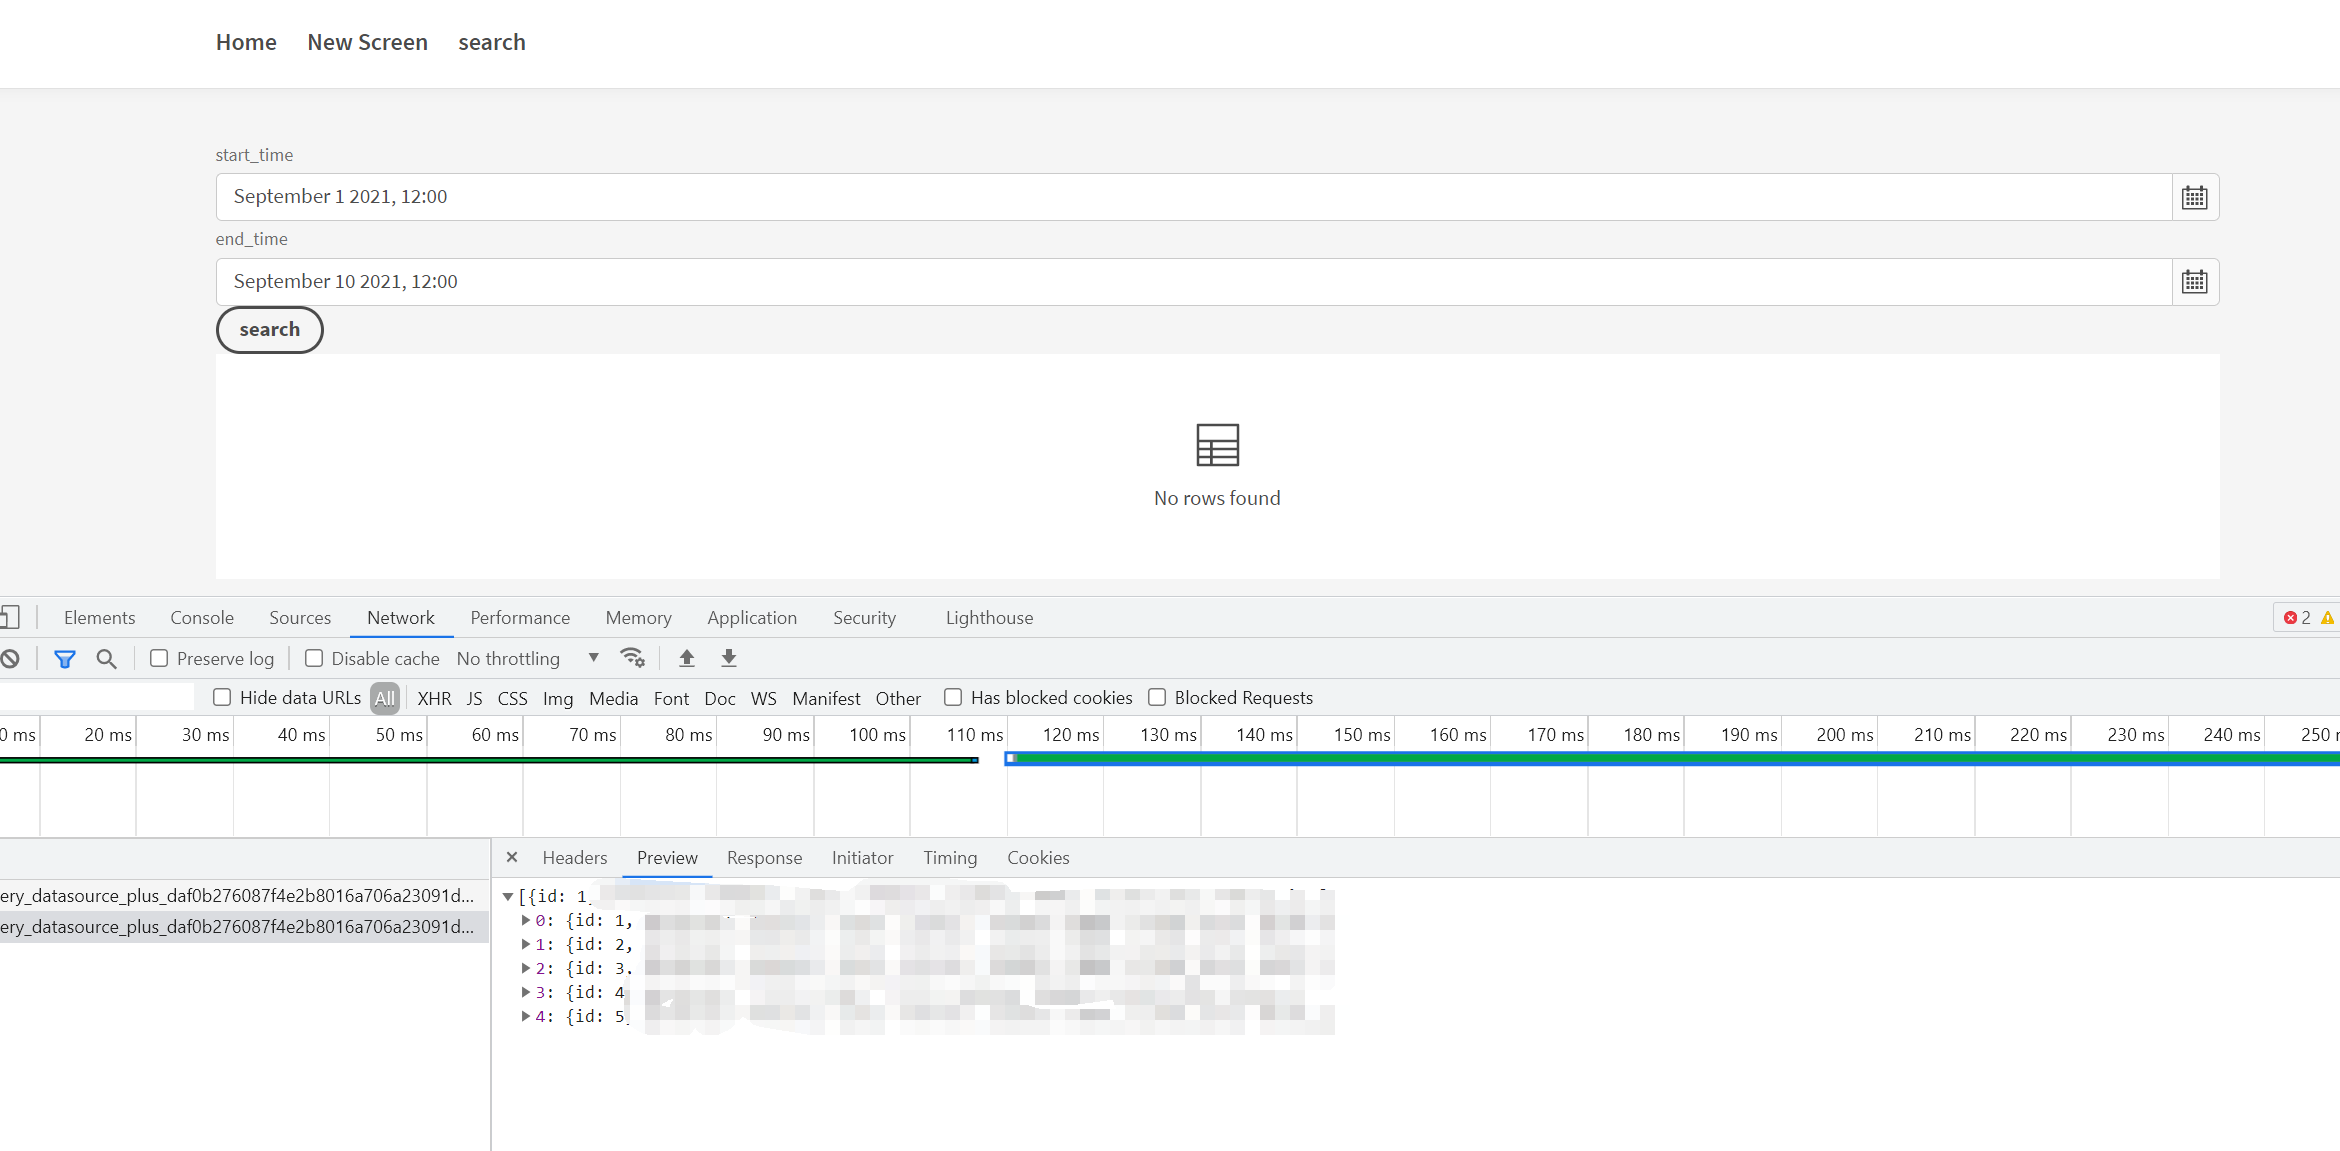Image resolution: width=2340 pixels, height=1151 pixels.
Task: Expand JSON entry 0 in Preview
Action: pos(526,920)
